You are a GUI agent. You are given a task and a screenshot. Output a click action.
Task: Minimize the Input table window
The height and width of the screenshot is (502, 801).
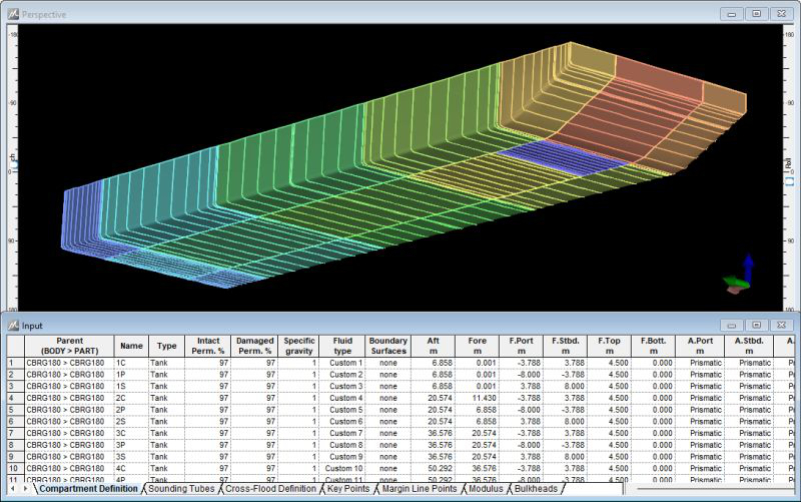coord(732,325)
